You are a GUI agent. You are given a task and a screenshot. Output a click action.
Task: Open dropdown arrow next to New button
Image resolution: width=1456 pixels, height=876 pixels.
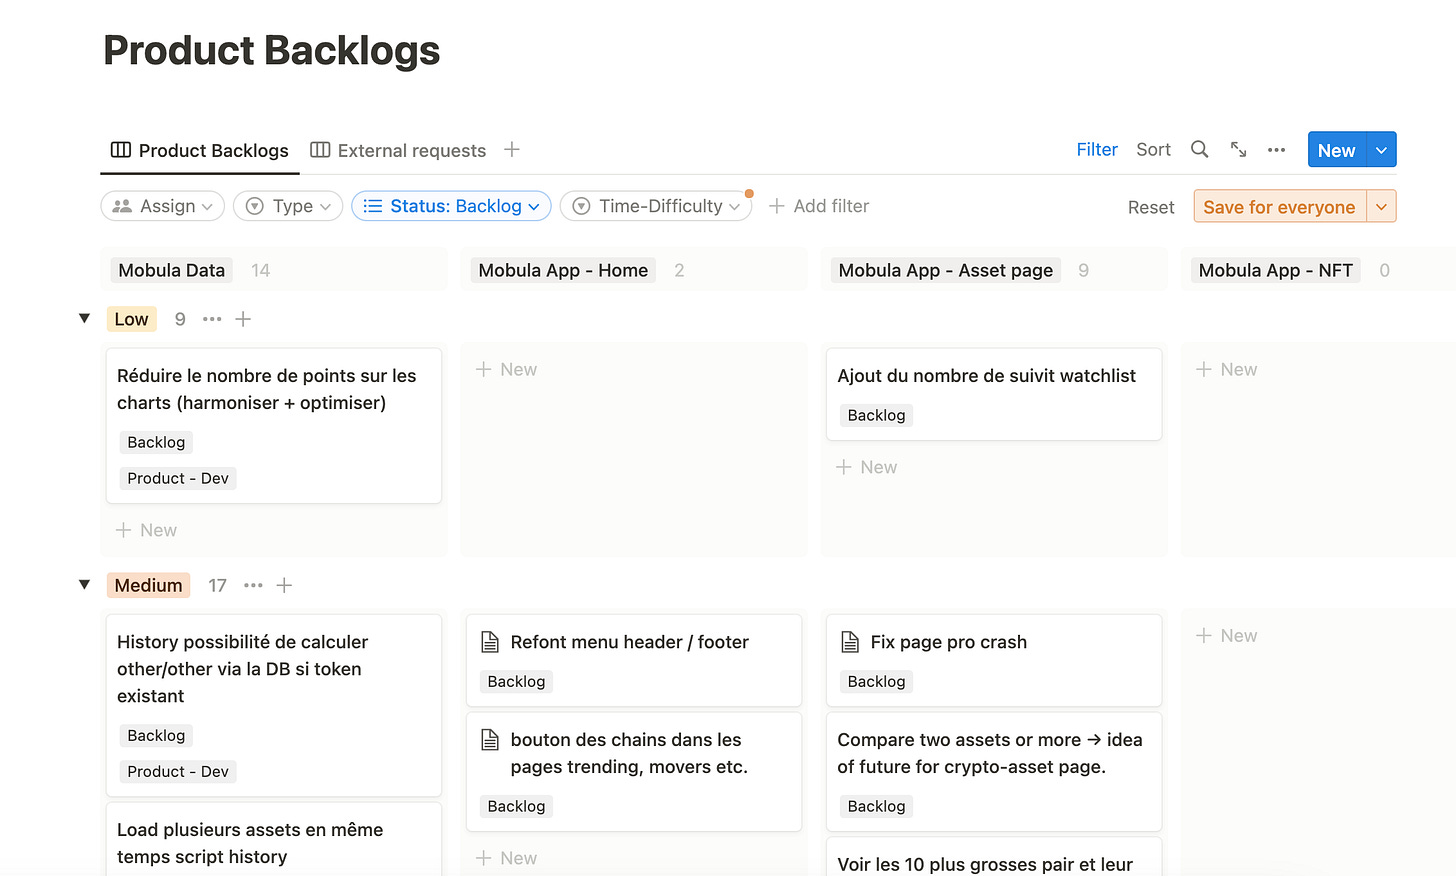(1381, 150)
